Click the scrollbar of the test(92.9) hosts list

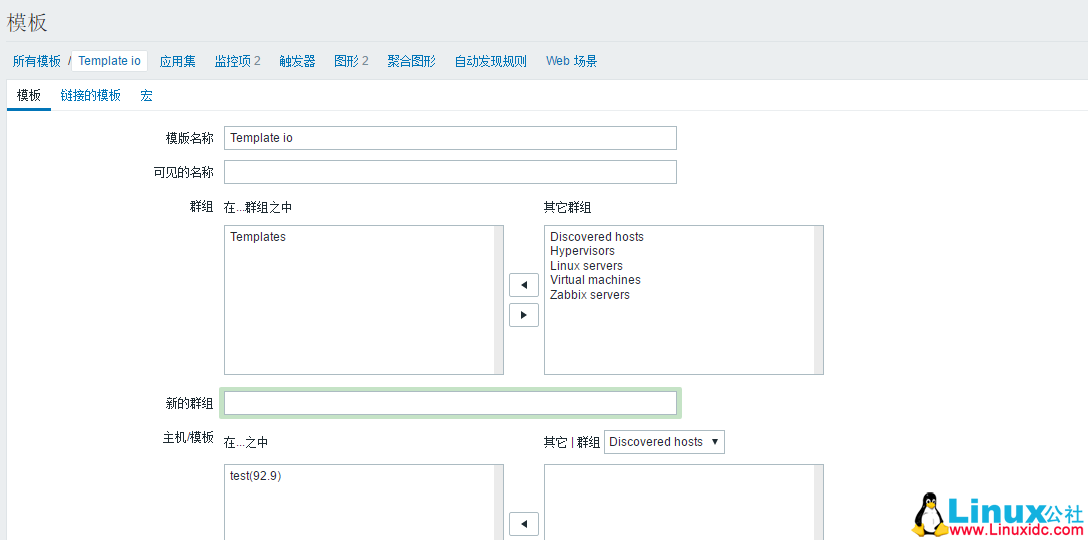[498, 503]
